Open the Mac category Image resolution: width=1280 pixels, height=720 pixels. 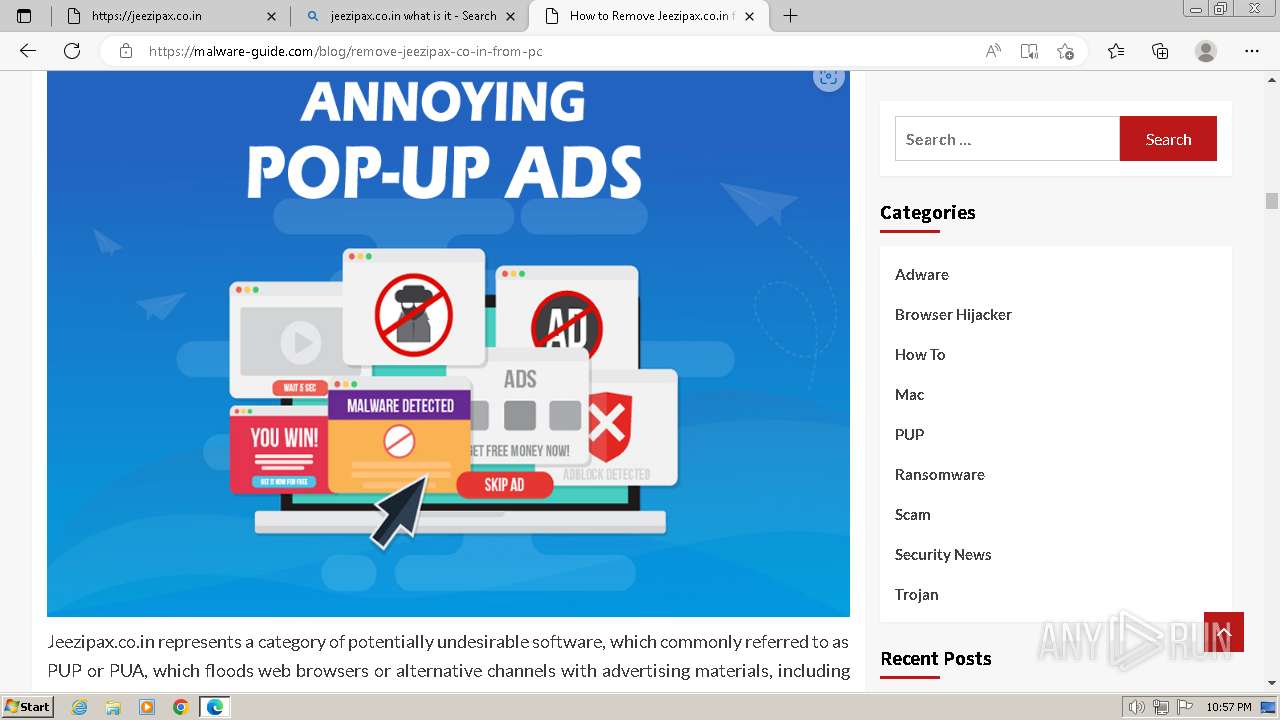[909, 394]
